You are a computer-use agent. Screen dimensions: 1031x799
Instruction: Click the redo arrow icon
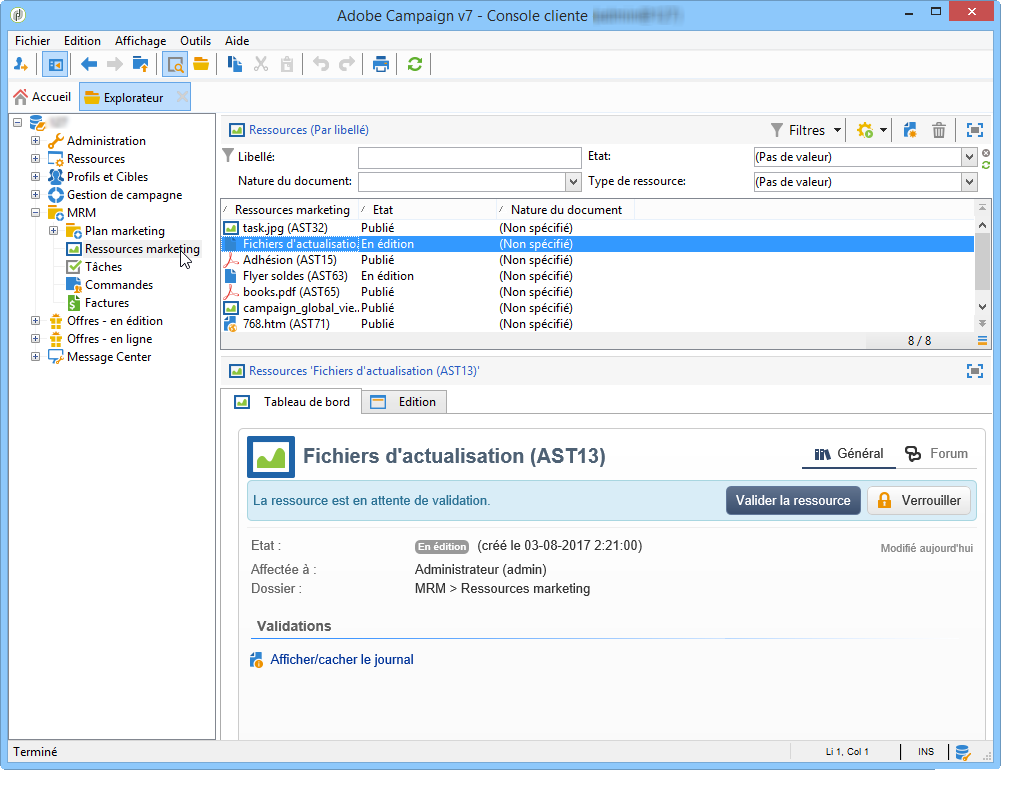point(347,64)
